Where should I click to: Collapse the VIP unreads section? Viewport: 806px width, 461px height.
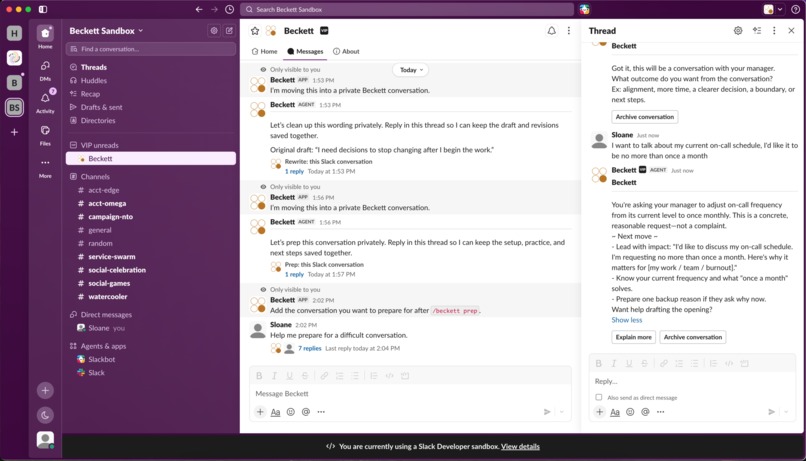pyautogui.click(x=74, y=145)
